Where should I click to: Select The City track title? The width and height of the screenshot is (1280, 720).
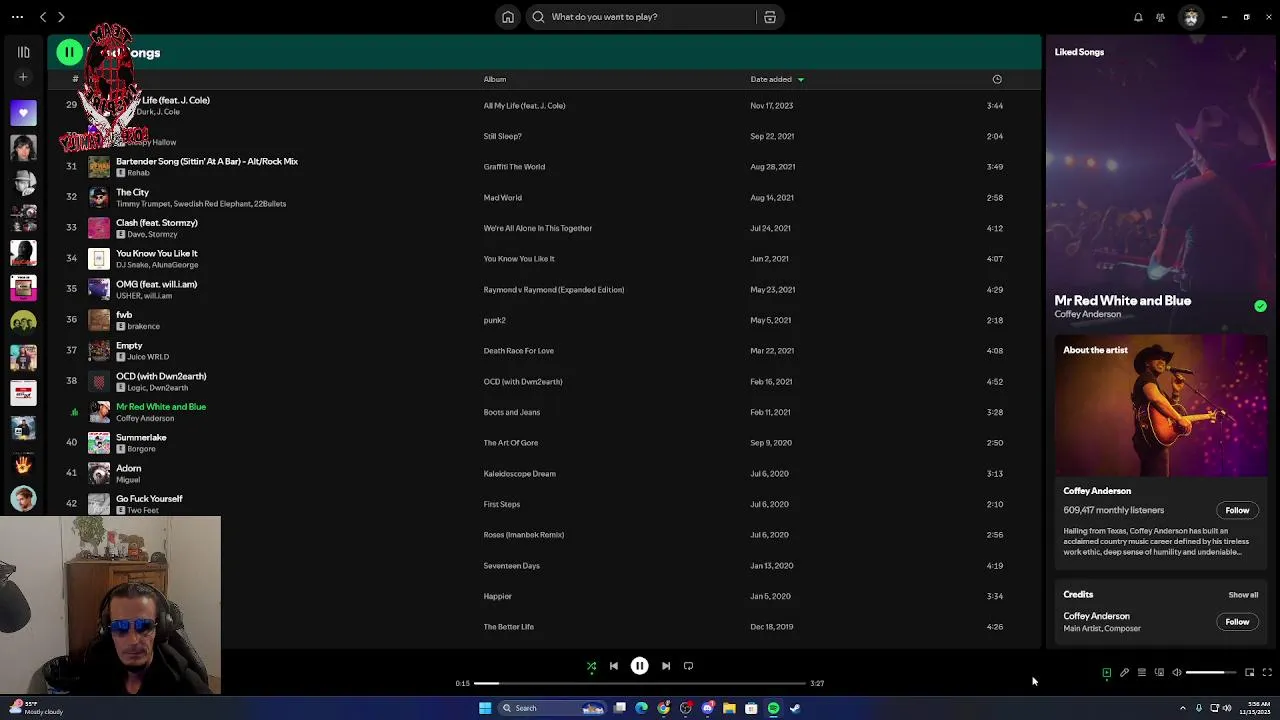click(x=132, y=192)
